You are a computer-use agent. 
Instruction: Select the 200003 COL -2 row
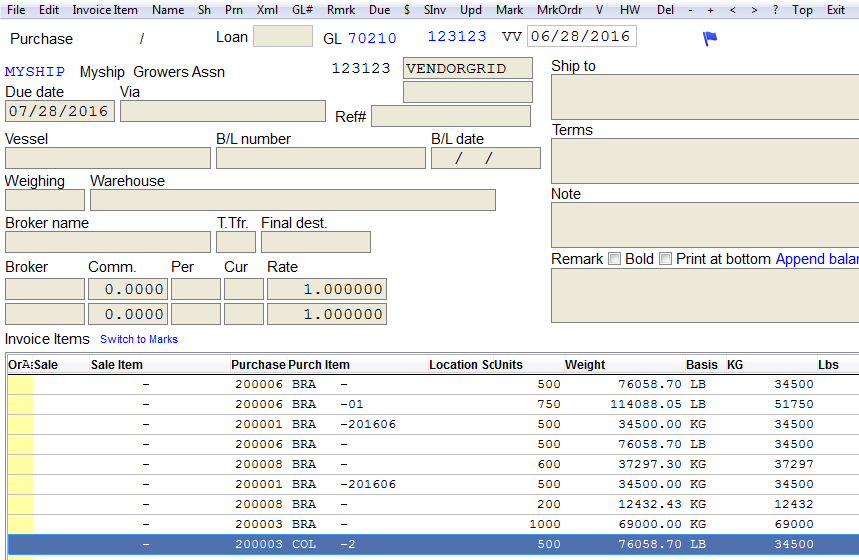click(x=433, y=545)
